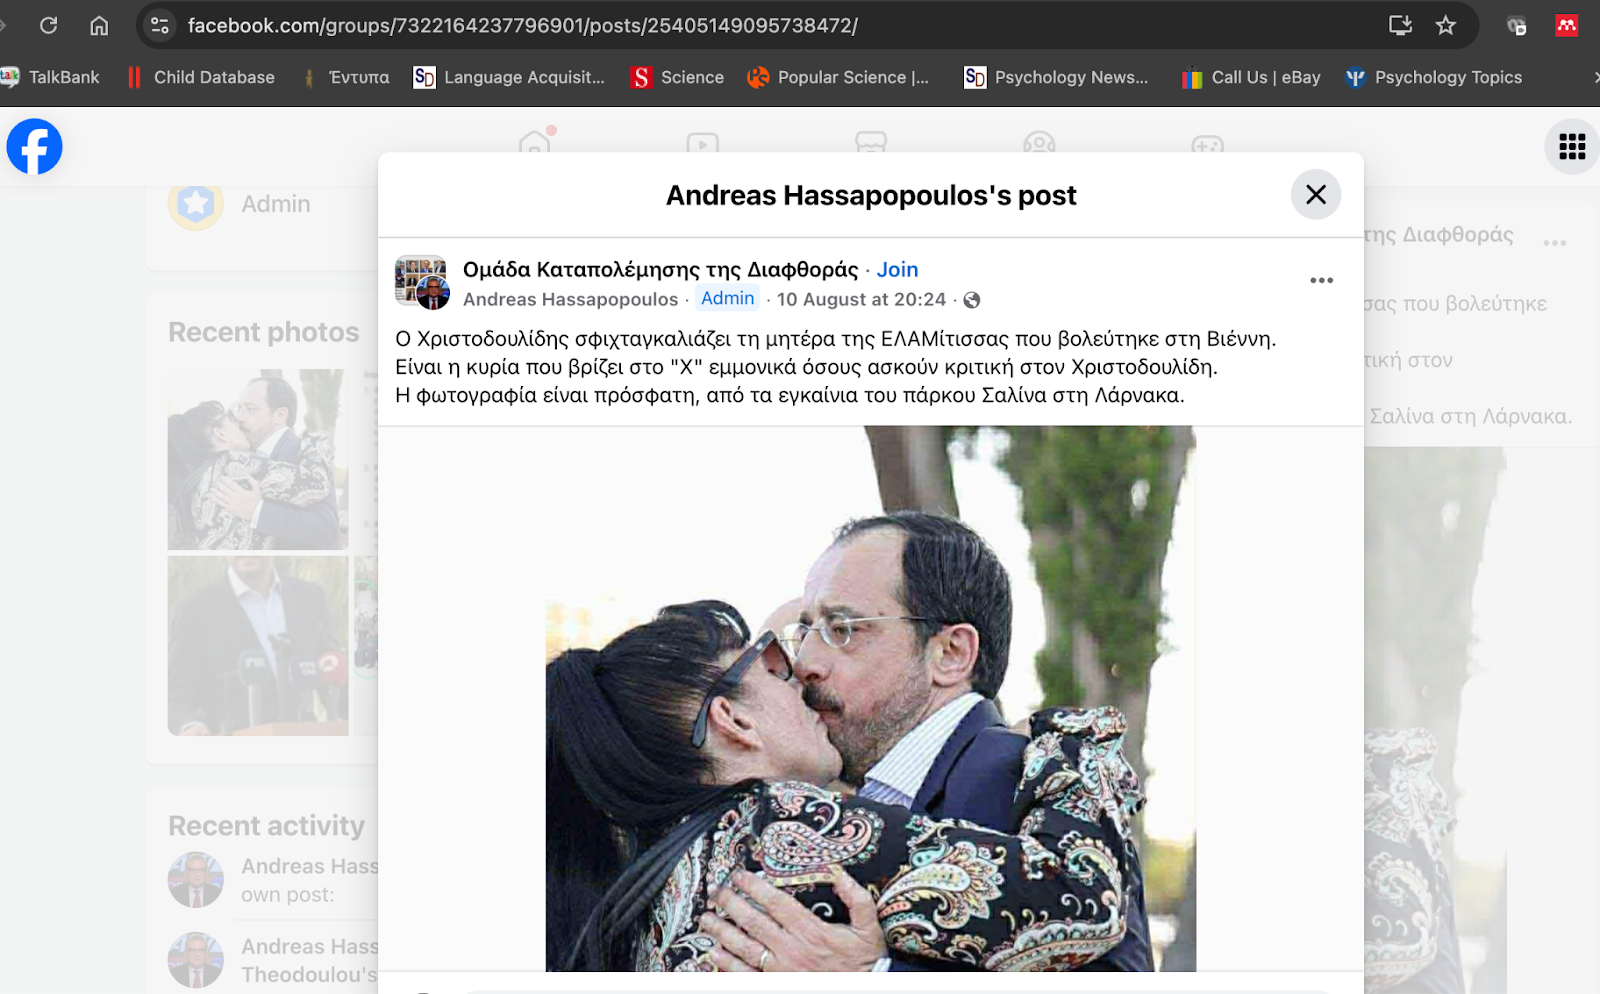
Task: Open the Facebook Gaming tab
Action: point(1208,143)
